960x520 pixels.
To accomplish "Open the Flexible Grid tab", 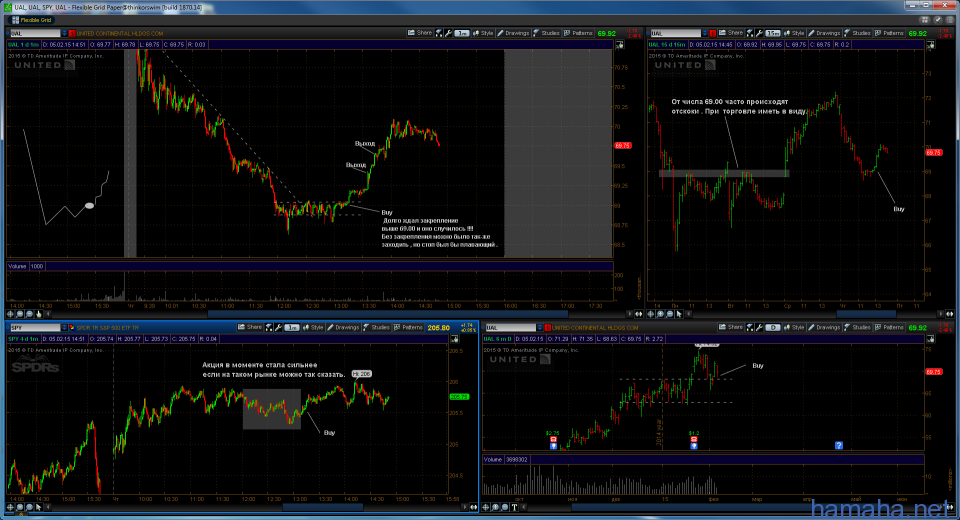I will coord(32,20).
